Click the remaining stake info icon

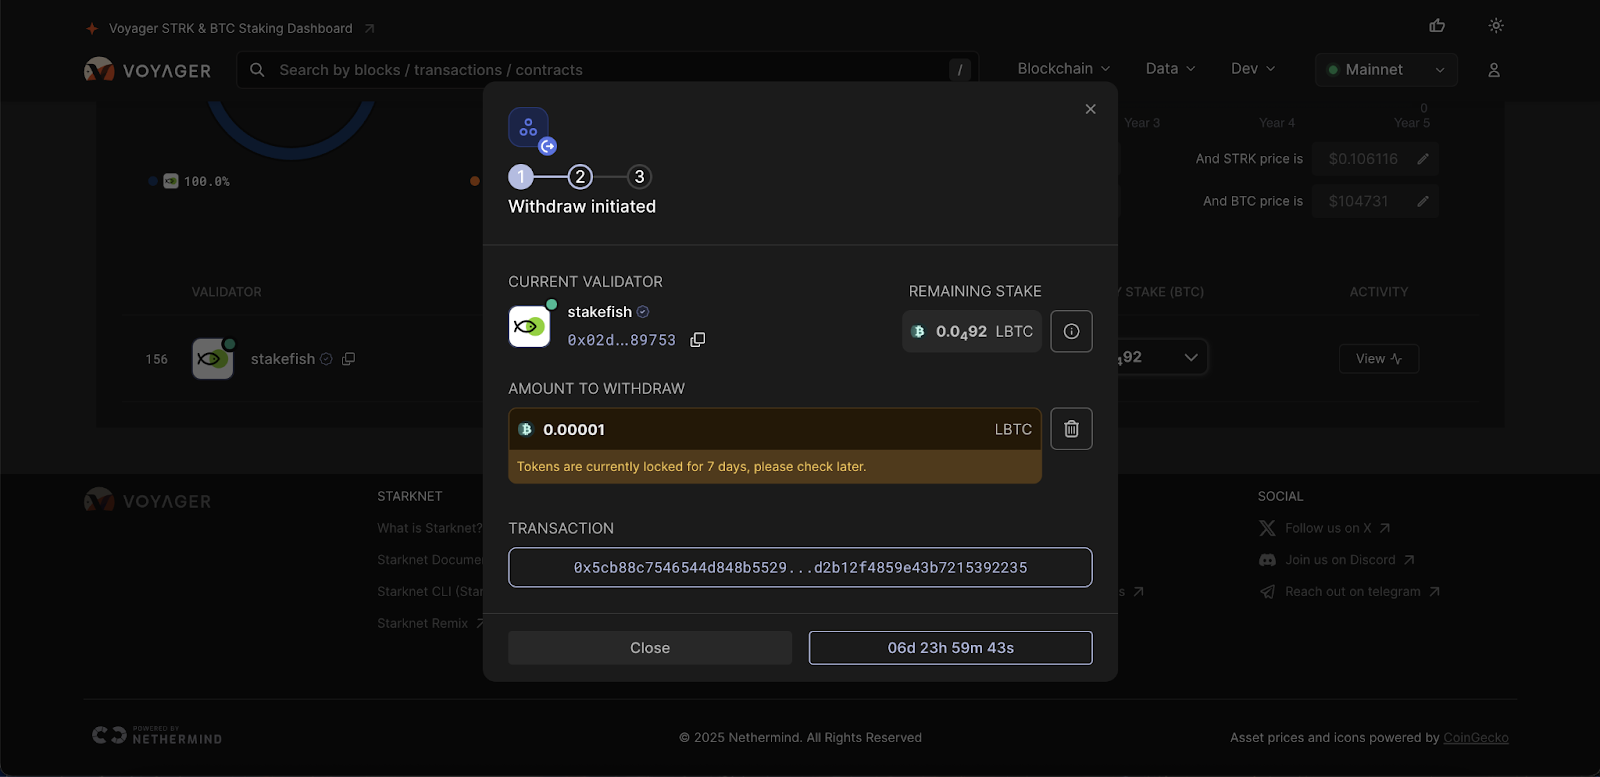(1071, 332)
